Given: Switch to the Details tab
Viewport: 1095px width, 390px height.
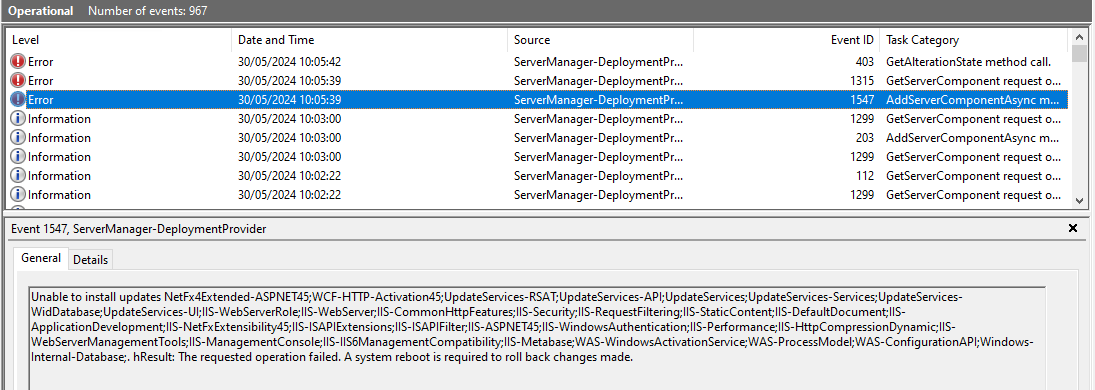Looking at the screenshot, I should tap(91, 260).
